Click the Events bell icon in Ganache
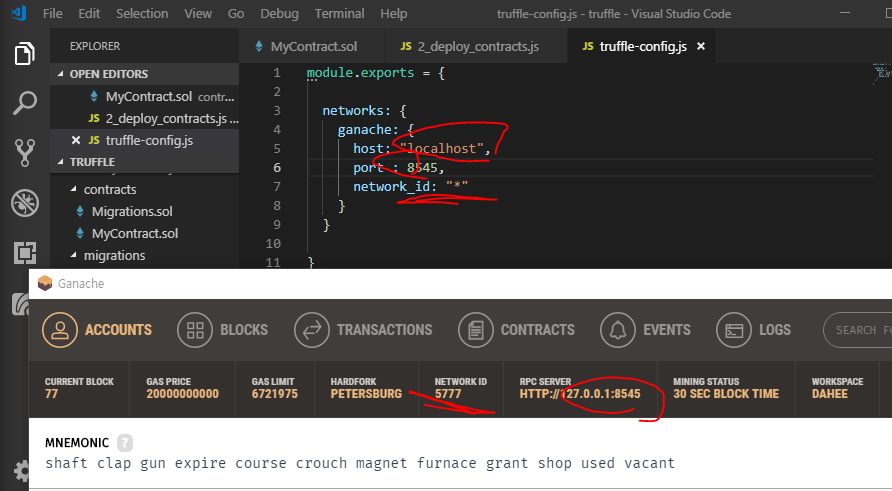 (x=618, y=330)
